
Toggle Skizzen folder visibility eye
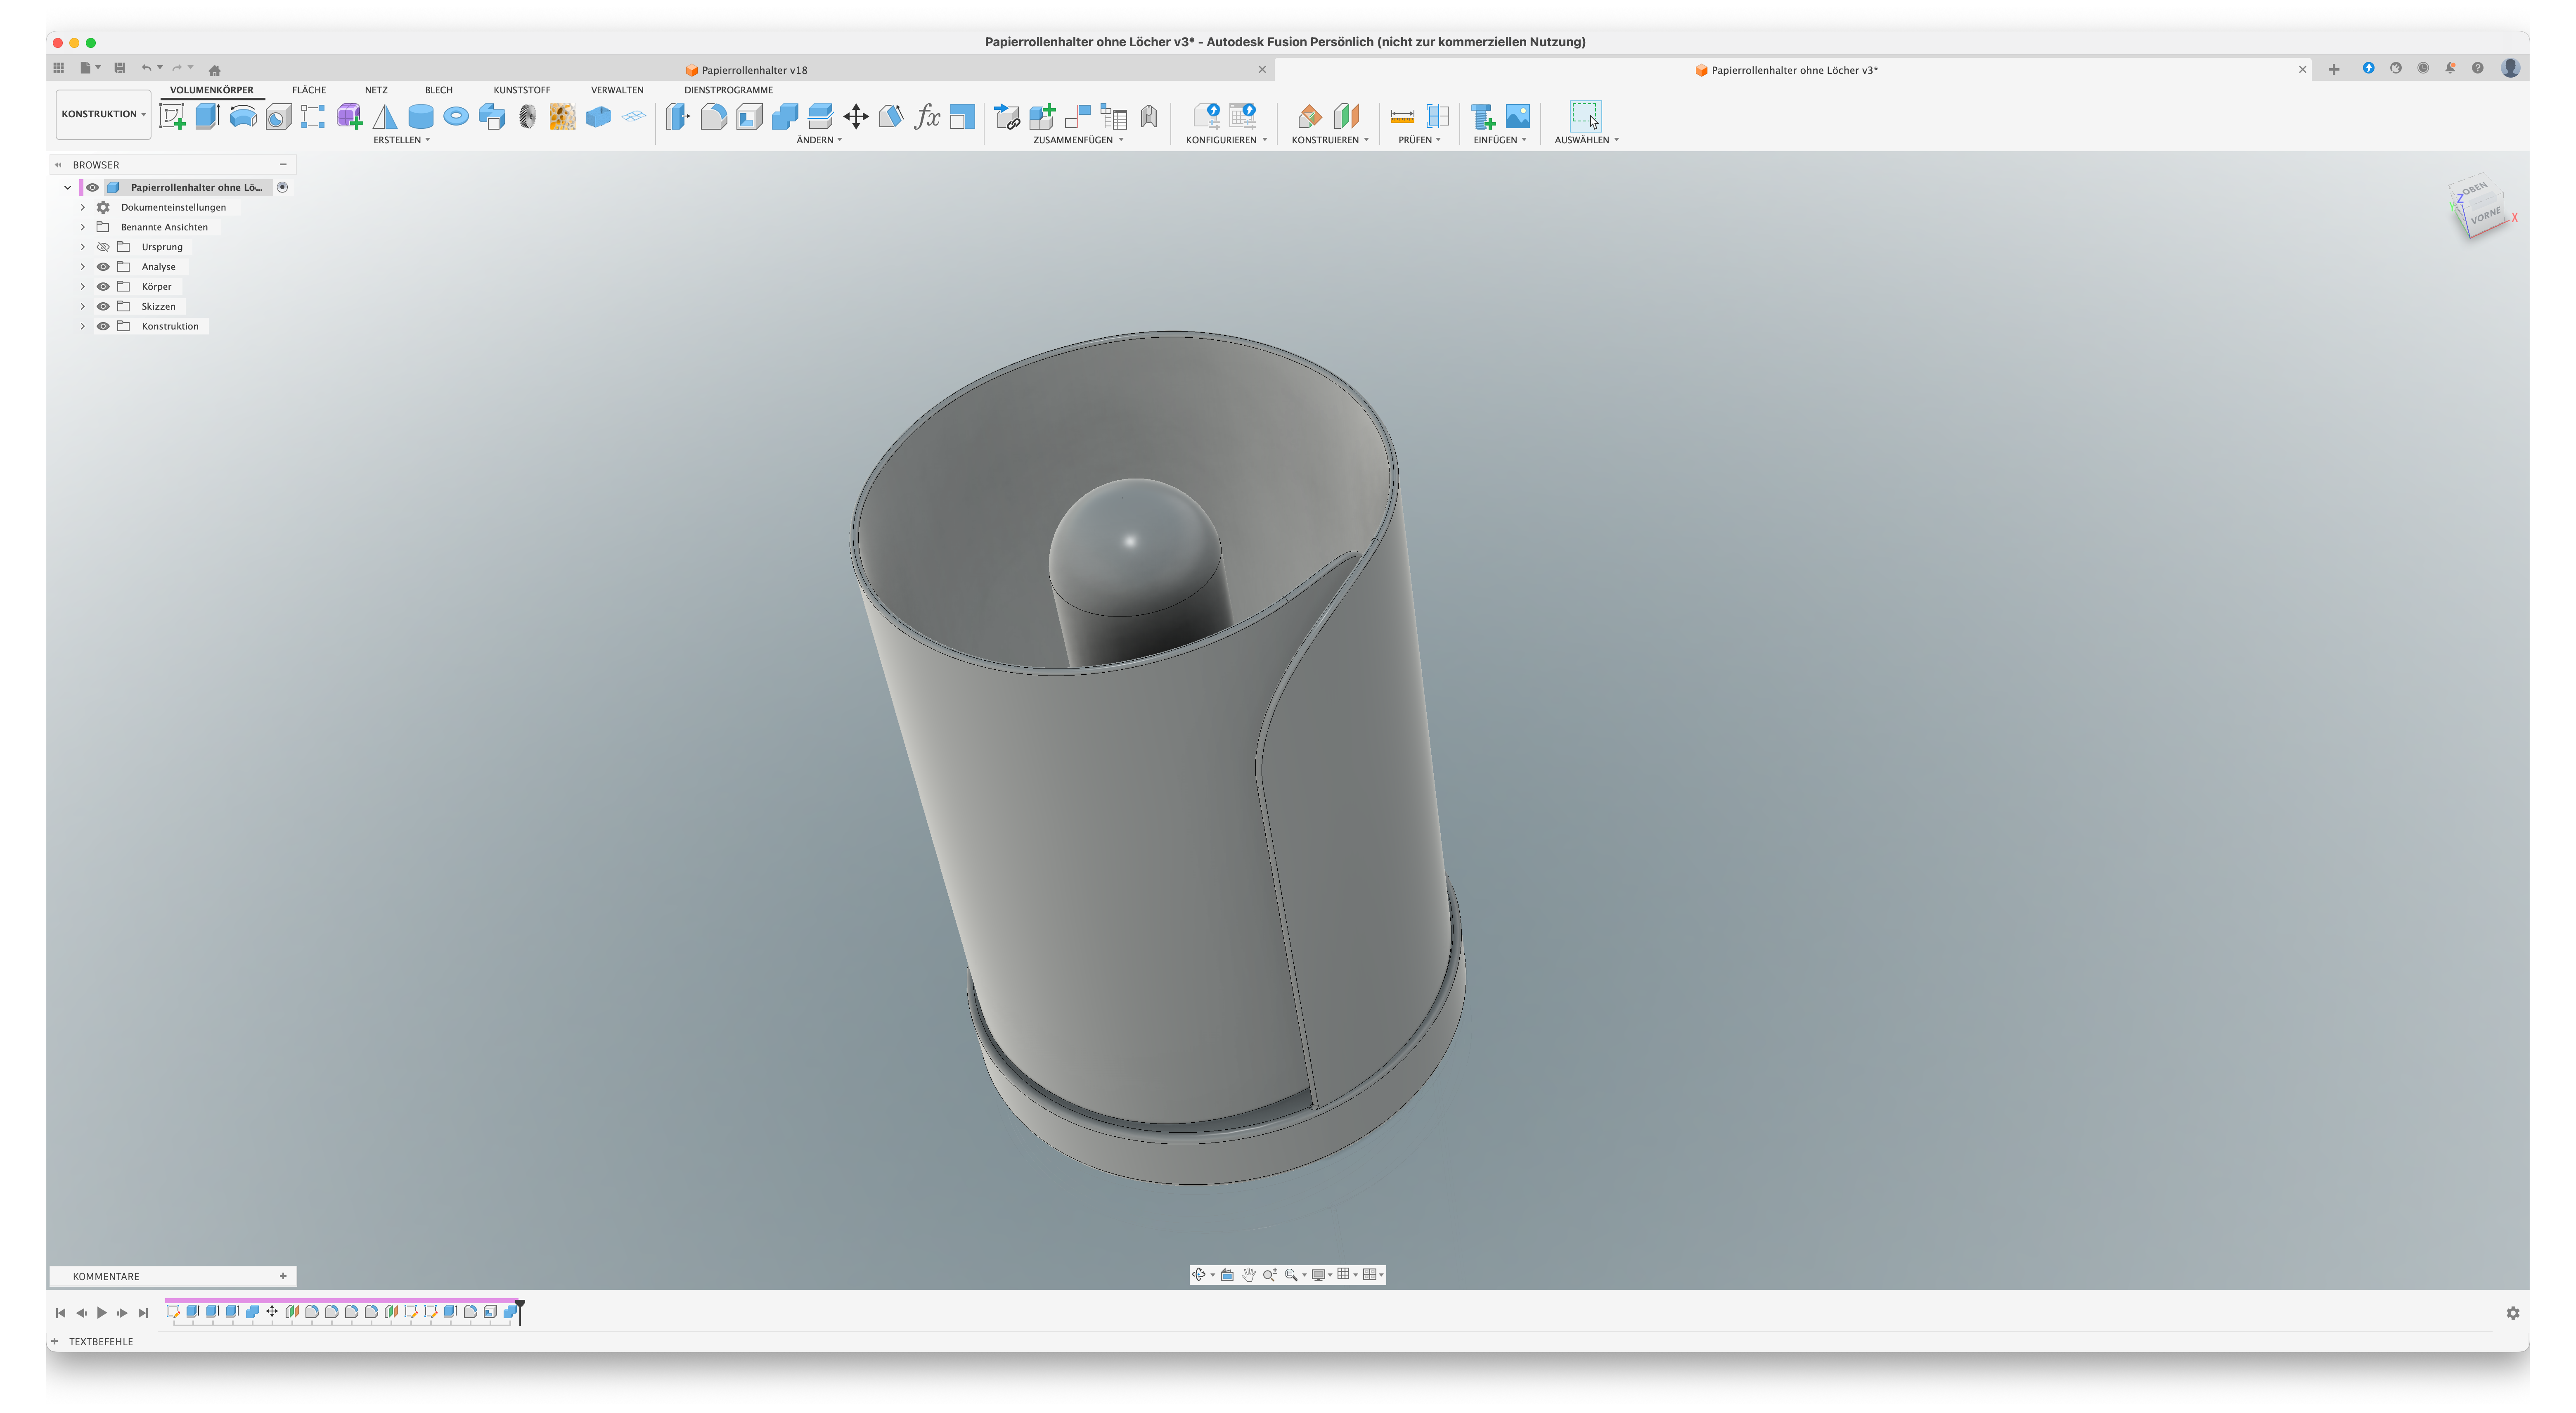coord(103,307)
